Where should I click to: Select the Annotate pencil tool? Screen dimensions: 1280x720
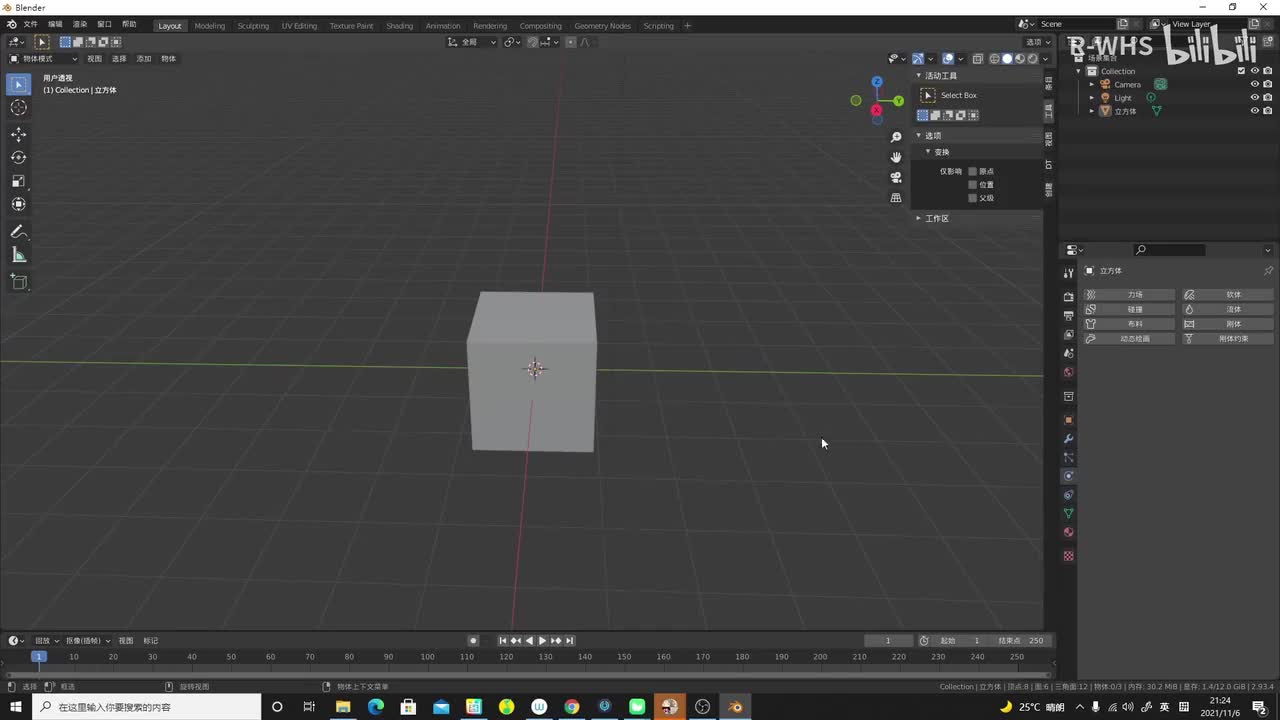(18, 231)
